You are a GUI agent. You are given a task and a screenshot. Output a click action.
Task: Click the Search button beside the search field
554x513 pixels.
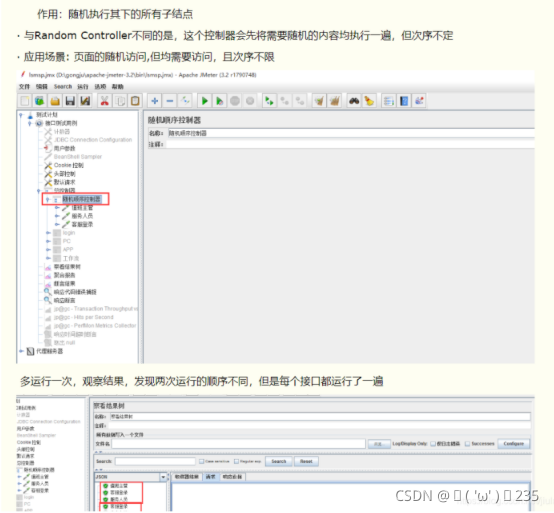click(279, 461)
